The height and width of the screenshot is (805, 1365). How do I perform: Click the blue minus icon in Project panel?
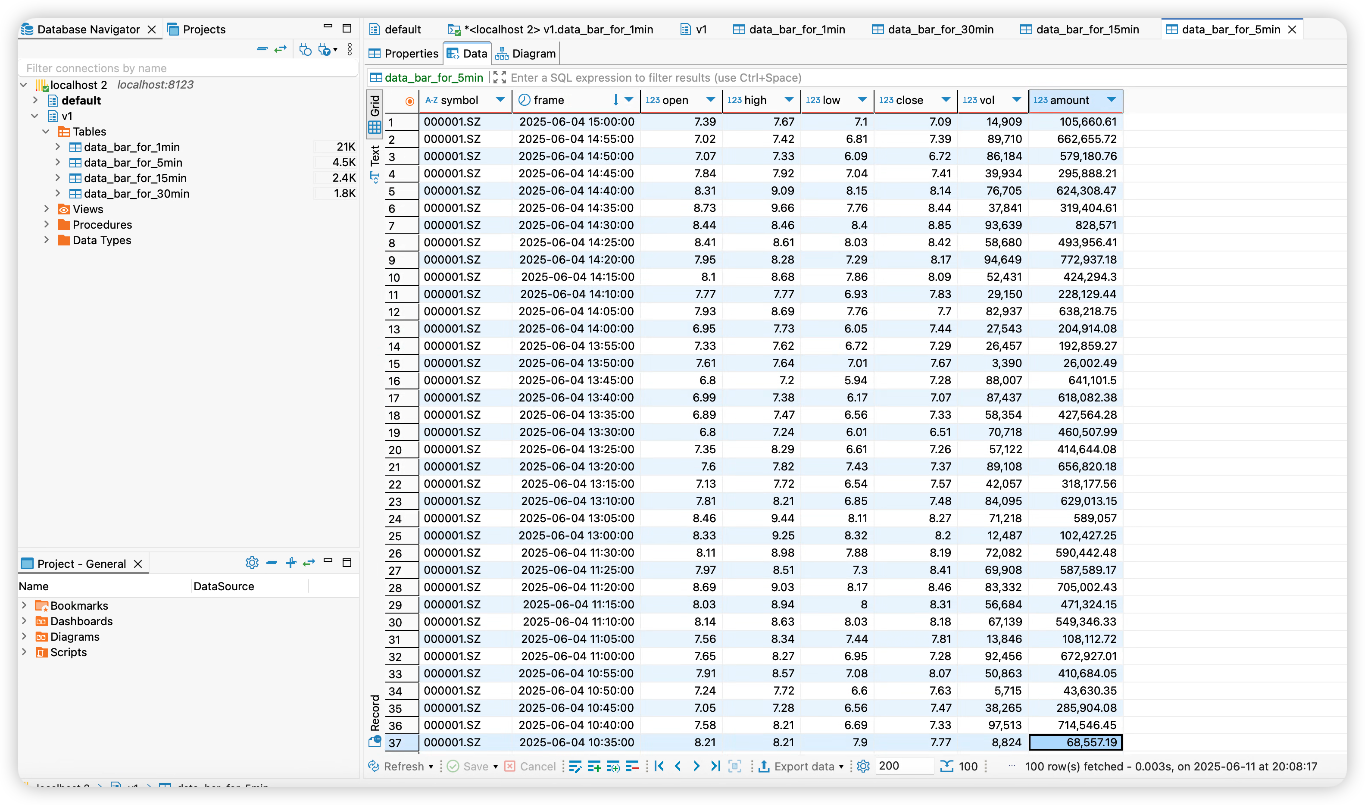coord(271,563)
